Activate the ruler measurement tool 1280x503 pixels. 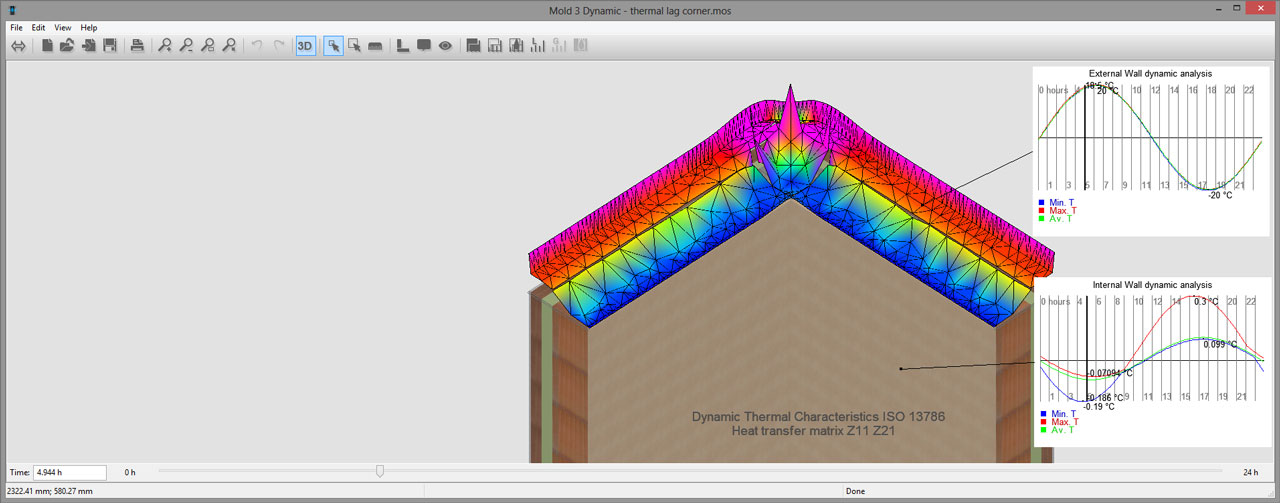375,46
